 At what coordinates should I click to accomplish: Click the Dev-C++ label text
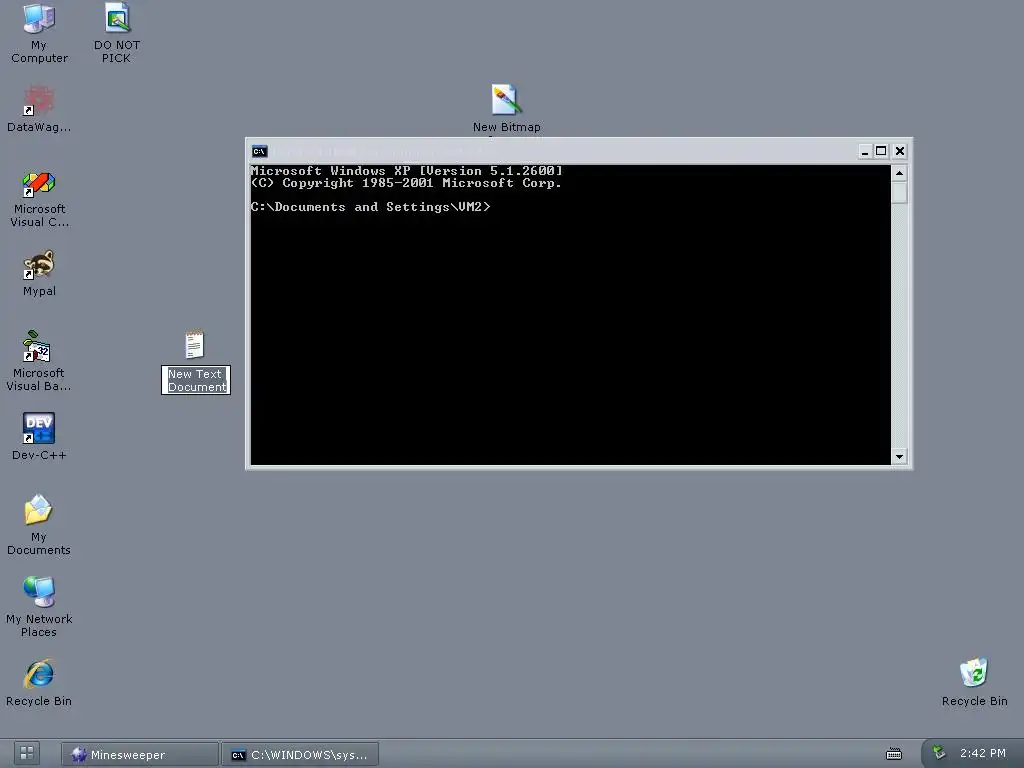[39, 455]
